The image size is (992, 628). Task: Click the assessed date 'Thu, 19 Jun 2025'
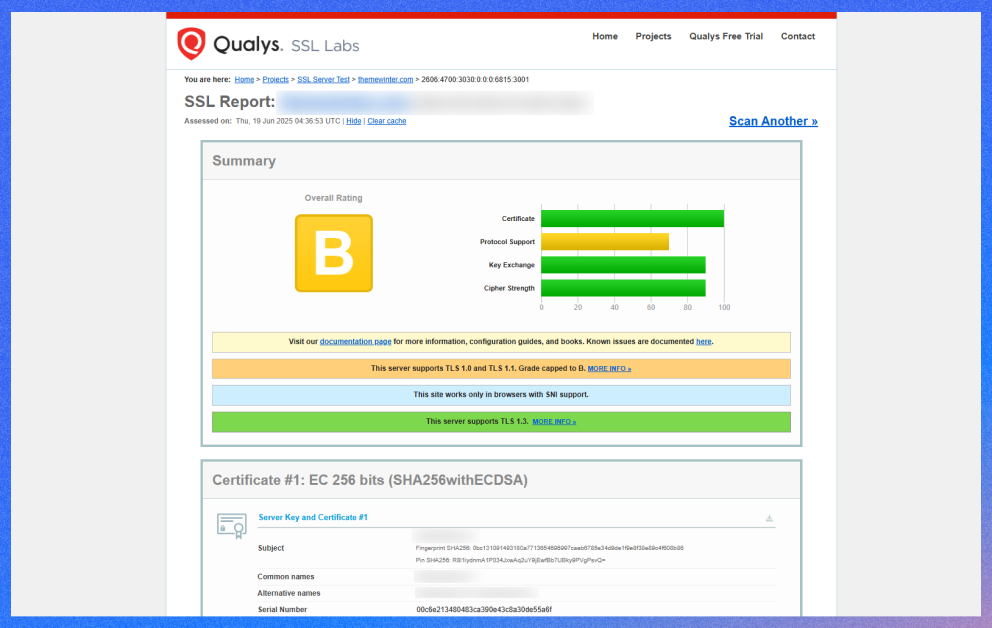288,121
